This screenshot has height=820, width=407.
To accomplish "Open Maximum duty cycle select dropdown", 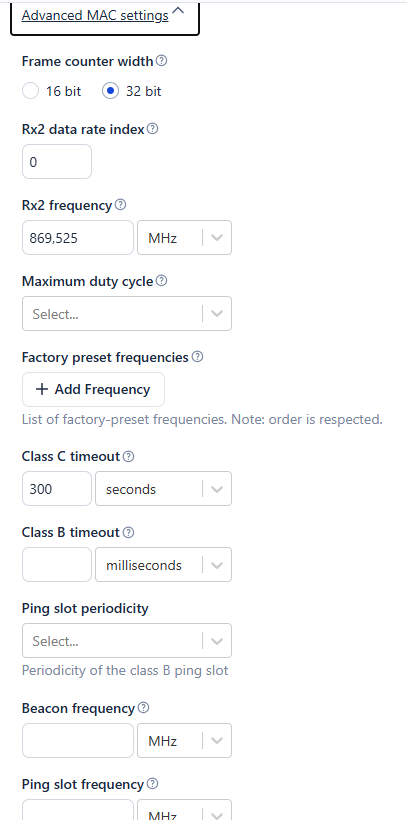I will pyautogui.click(x=127, y=314).
